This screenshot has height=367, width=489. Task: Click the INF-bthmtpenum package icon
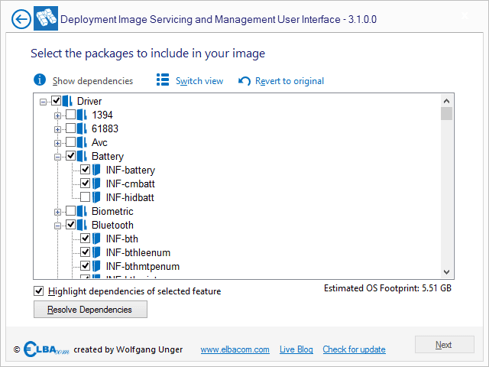[96, 266]
